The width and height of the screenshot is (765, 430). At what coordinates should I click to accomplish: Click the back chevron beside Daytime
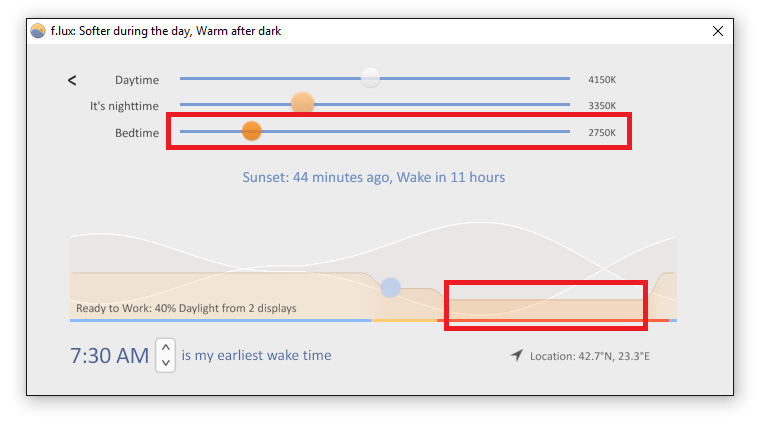(x=72, y=80)
